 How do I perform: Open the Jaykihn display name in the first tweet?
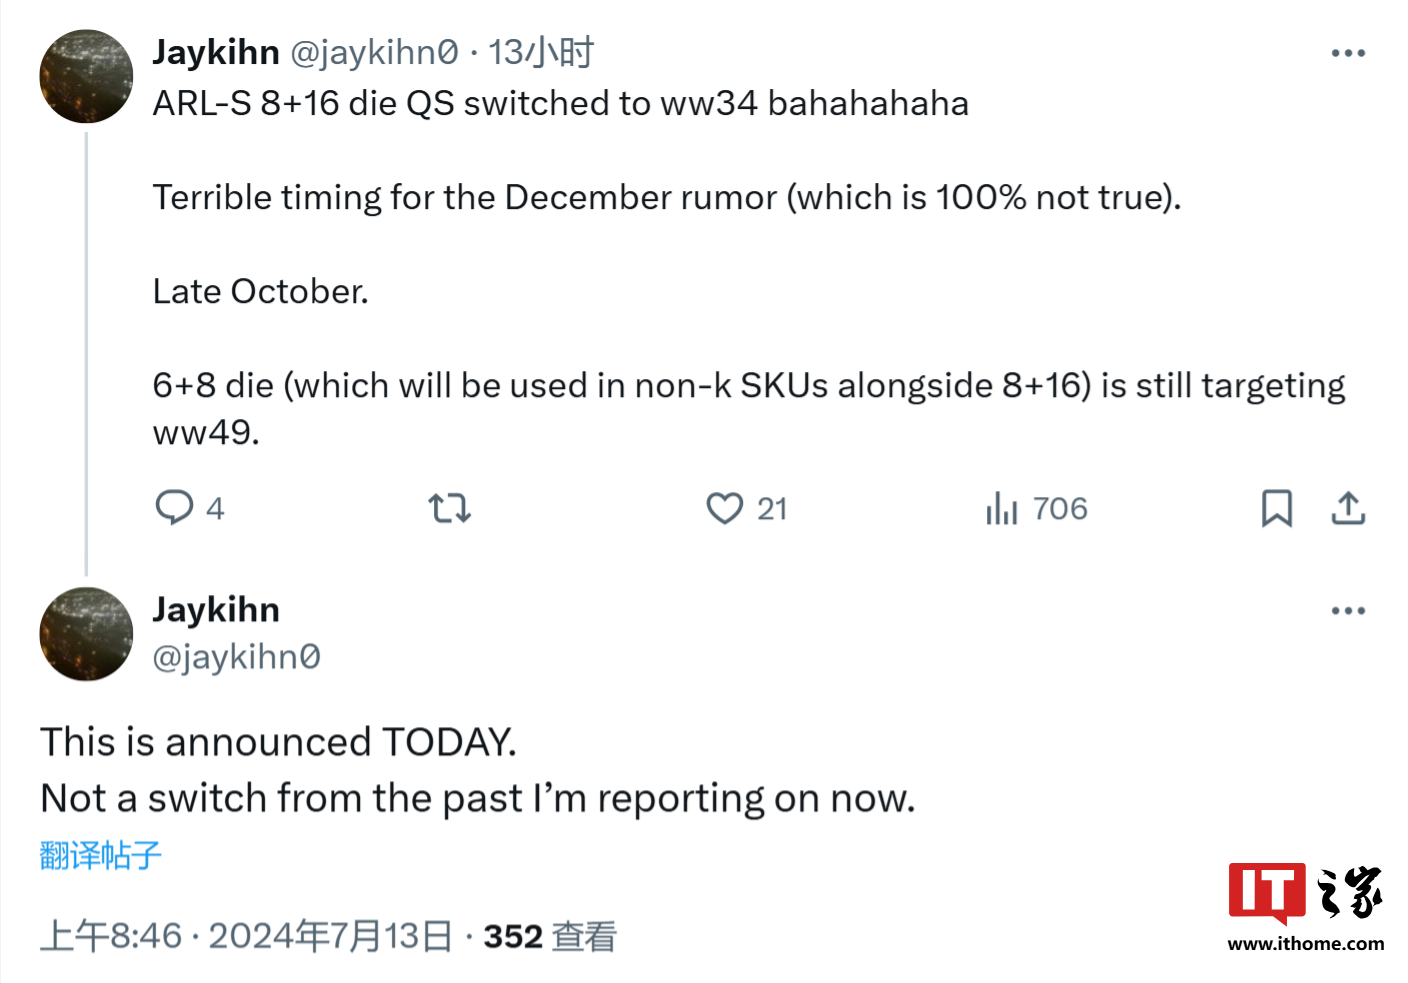click(216, 52)
